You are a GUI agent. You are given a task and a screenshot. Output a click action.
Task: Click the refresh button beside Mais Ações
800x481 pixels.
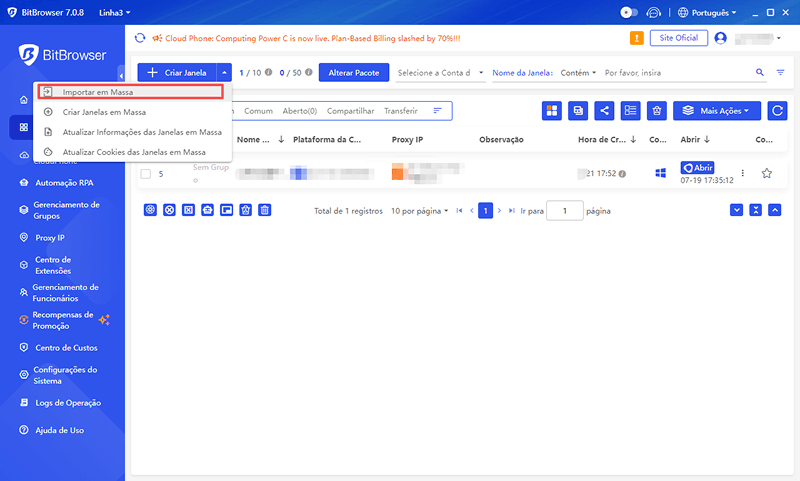click(x=776, y=111)
